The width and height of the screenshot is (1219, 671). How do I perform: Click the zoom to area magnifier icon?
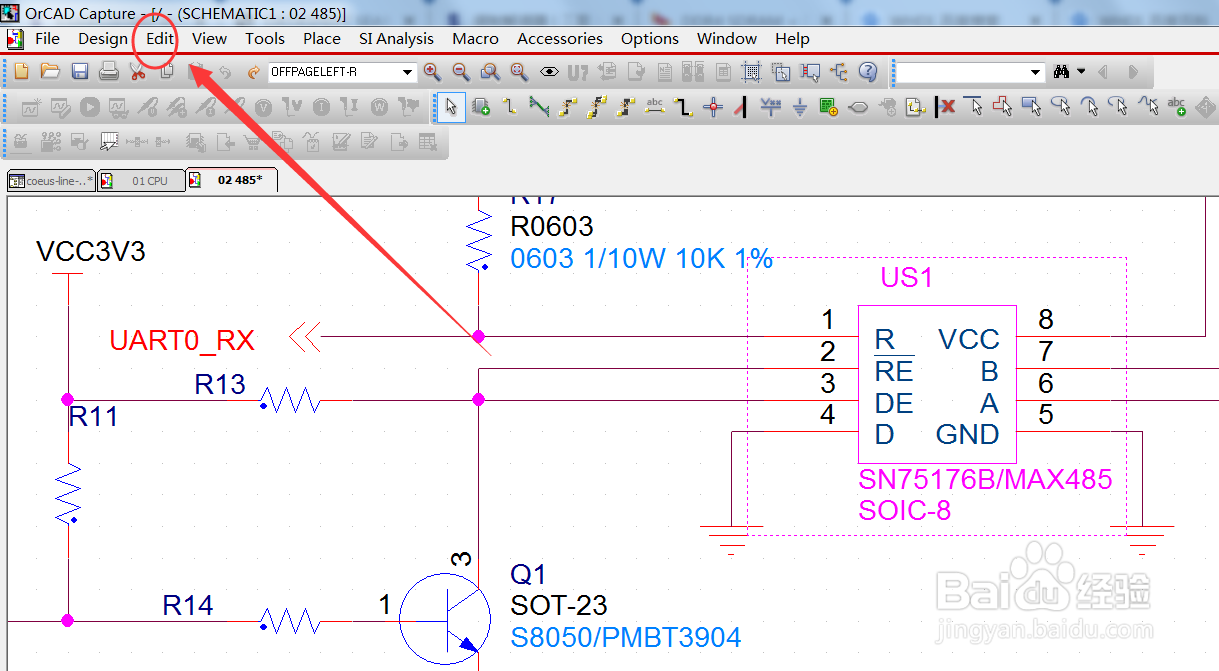pos(490,72)
